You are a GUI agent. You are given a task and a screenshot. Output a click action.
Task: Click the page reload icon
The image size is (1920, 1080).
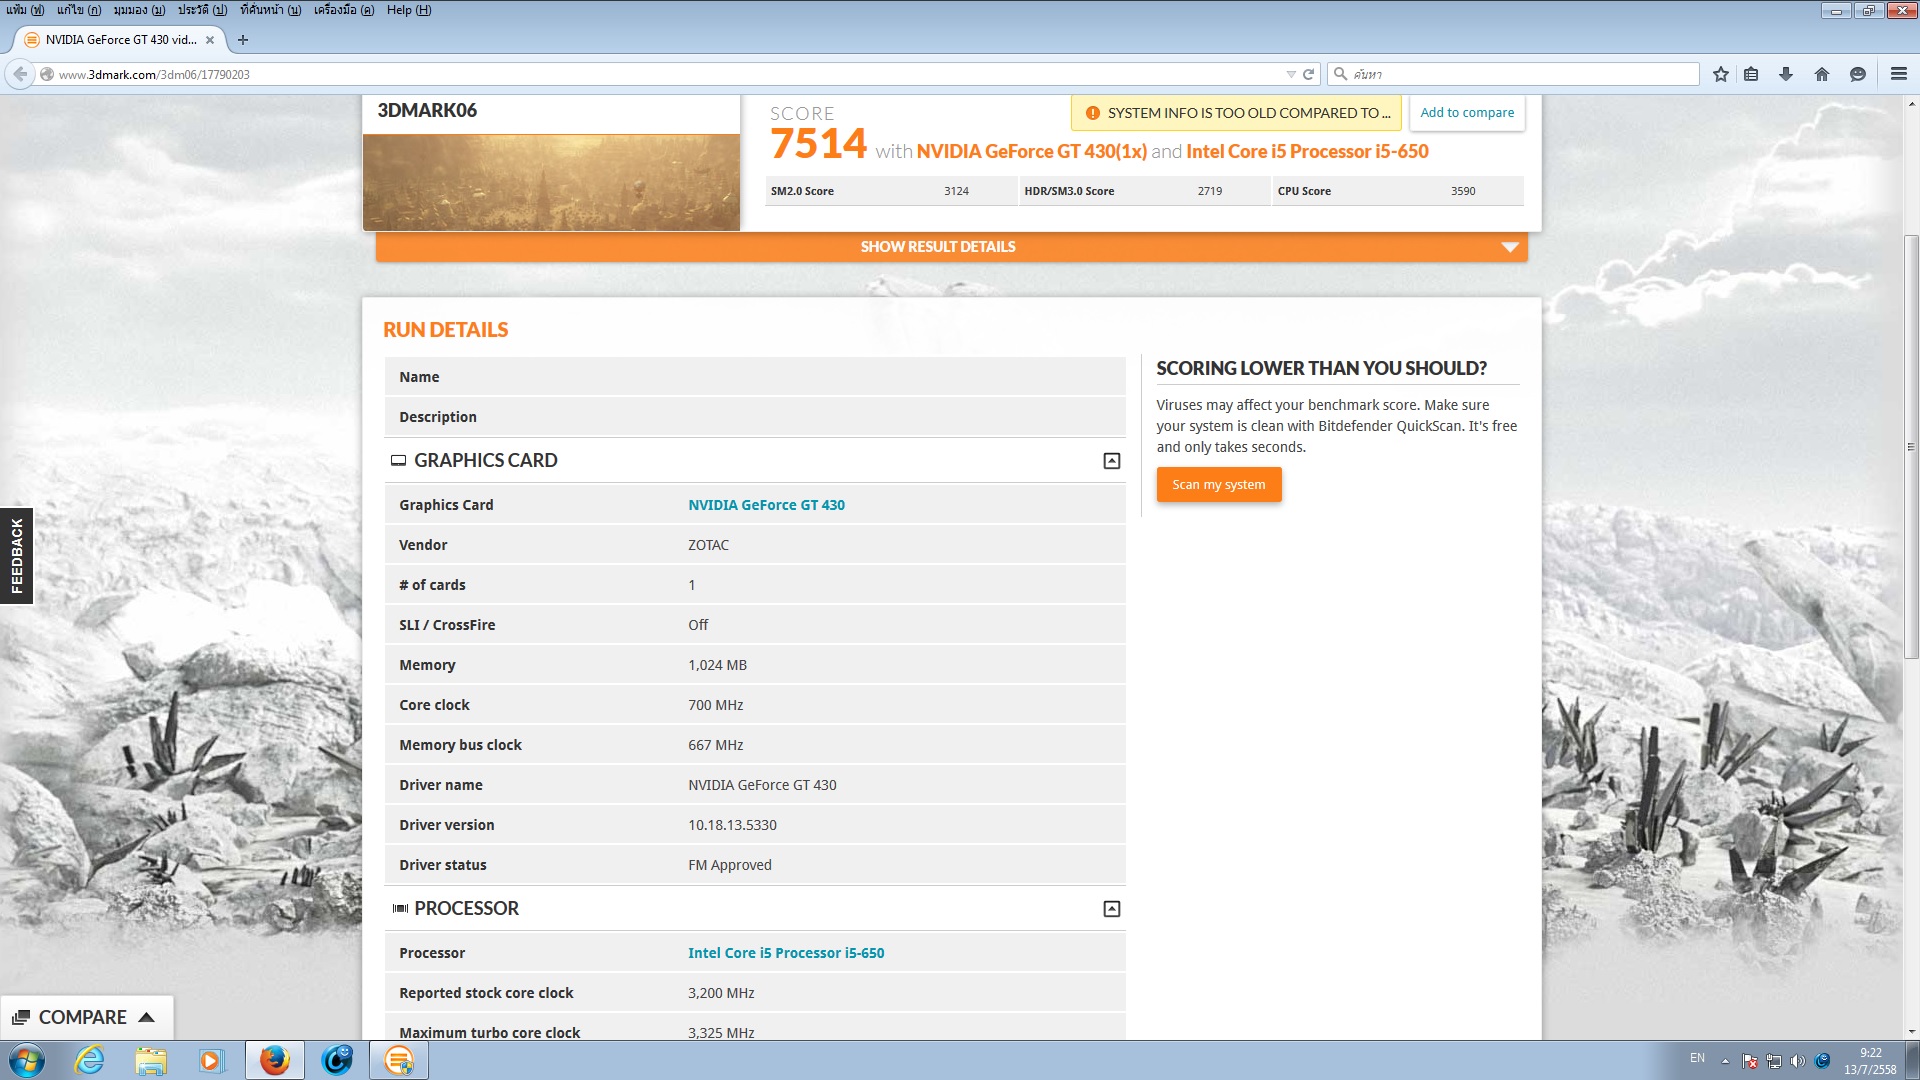[1308, 74]
